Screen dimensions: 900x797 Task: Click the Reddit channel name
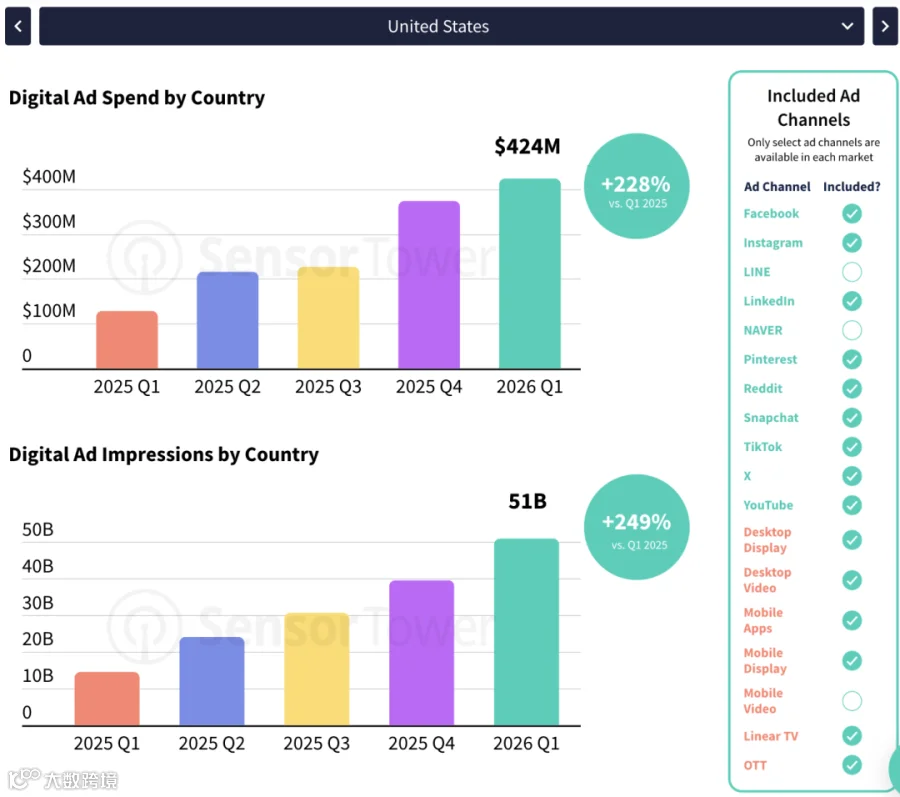pos(762,389)
